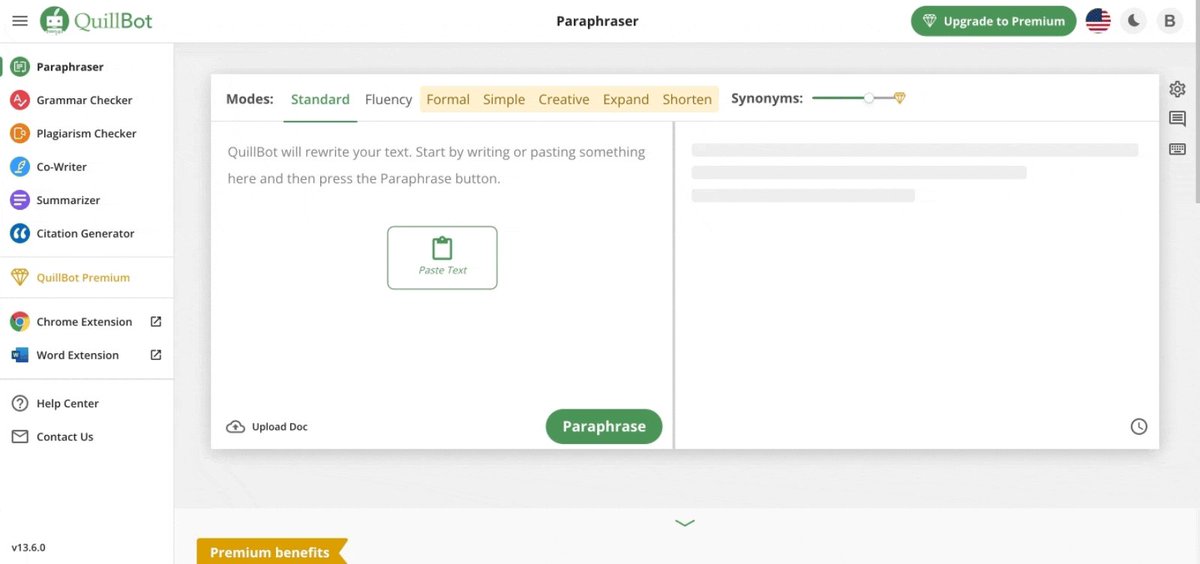Click the premium diamond on synonyms slider
Screen dimensions: 1200x564
(x=899, y=98)
